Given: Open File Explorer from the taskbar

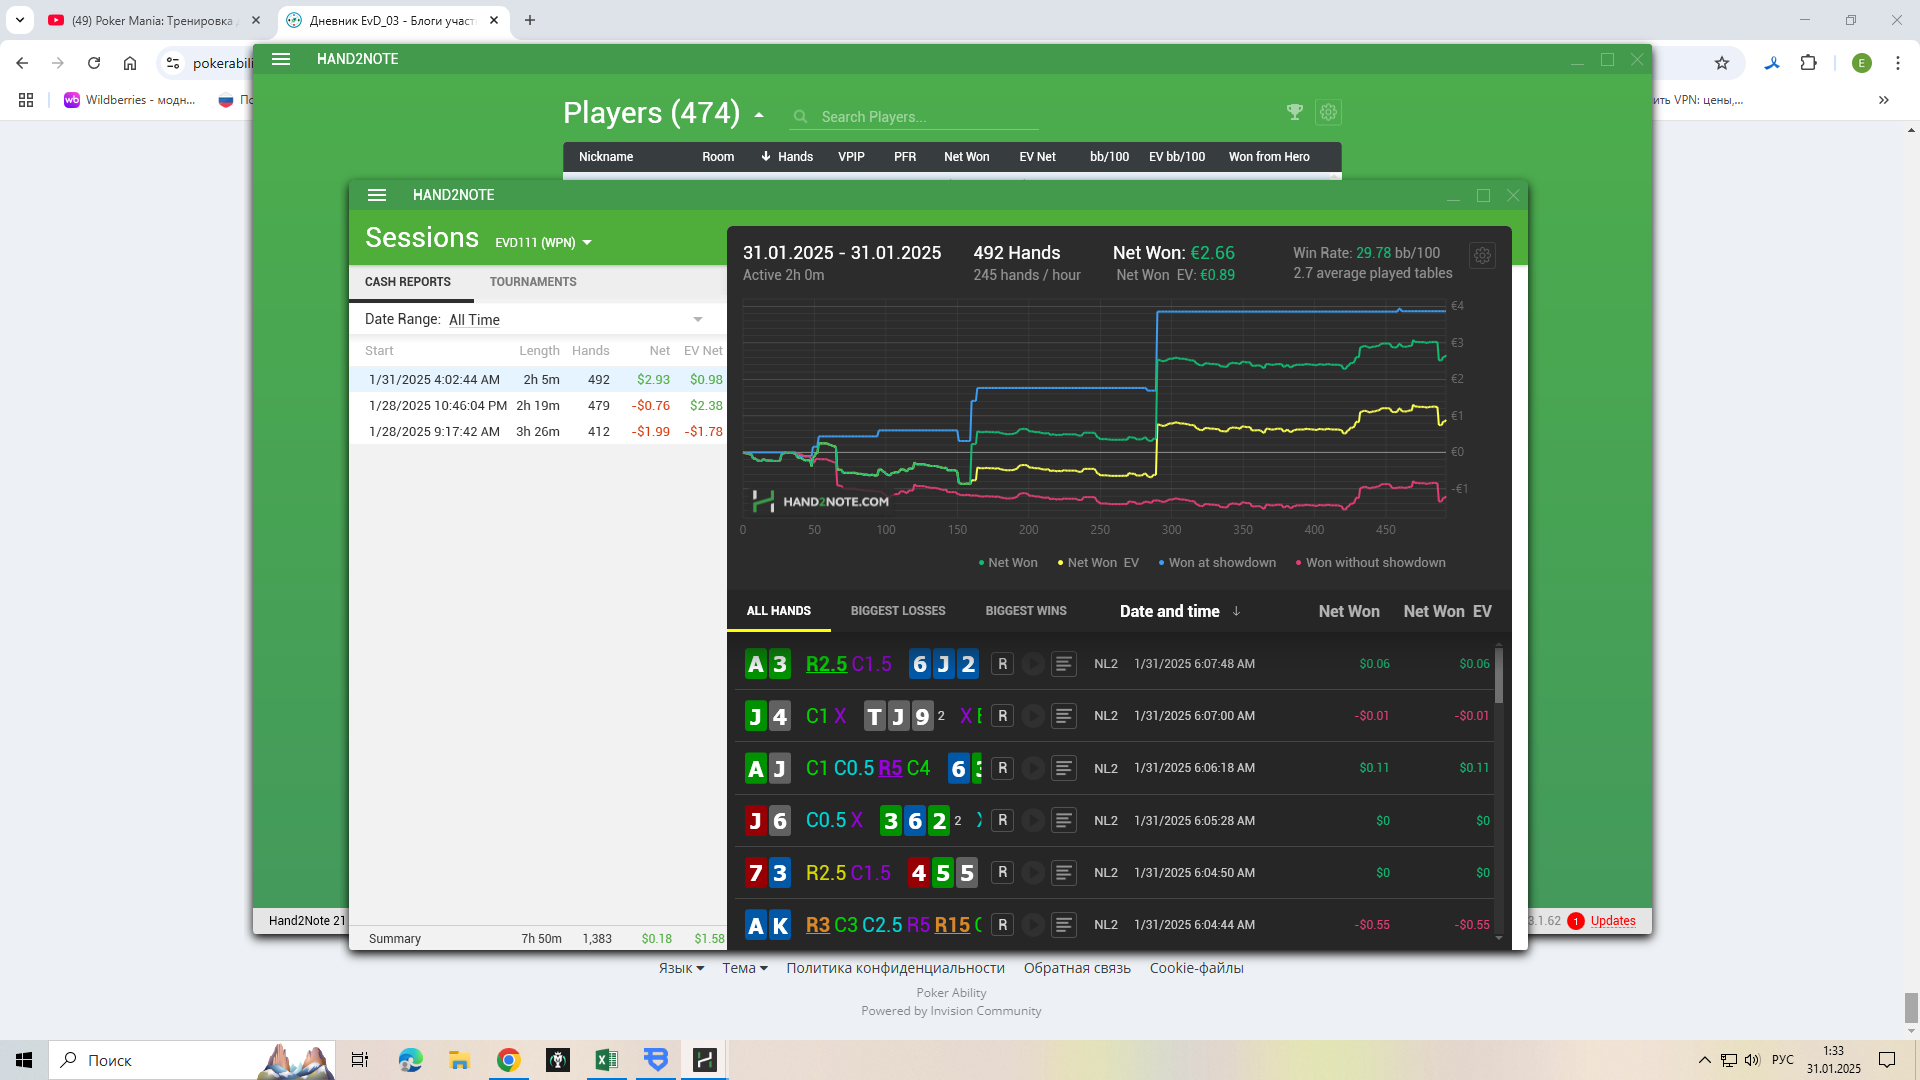Looking at the screenshot, I should [460, 1060].
